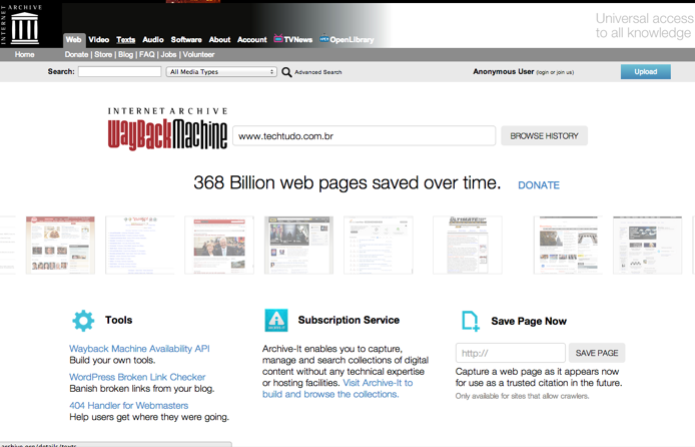Viewport: 695px width, 447px height.
Task: Focus the Save Page http:// field
Action: click(x=511, y=353)
